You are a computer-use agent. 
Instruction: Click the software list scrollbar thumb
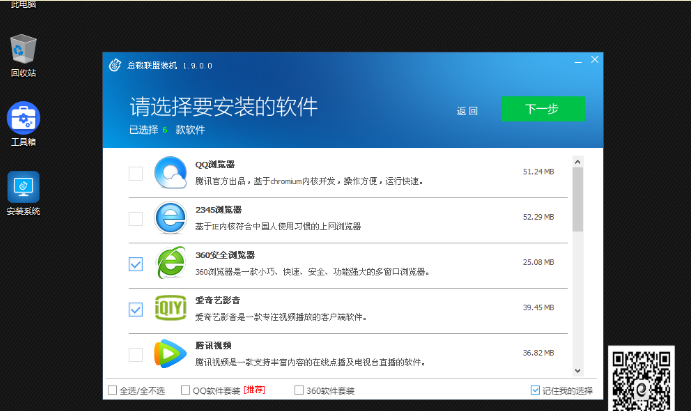pyautogui.click(x=578, y=199)
